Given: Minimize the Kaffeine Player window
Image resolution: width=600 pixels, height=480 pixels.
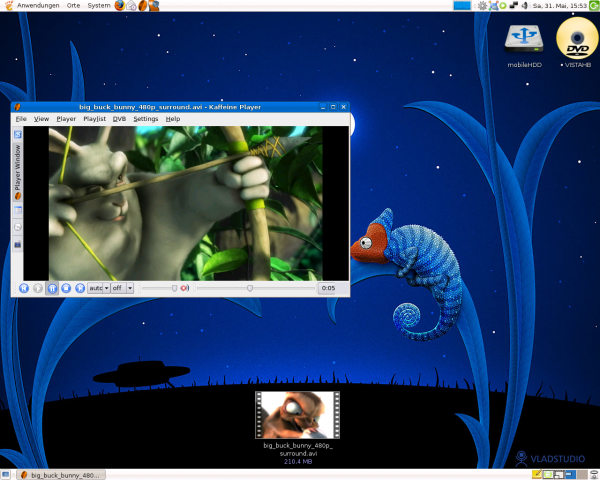Looking at the screenshot, I should (323, 107).
